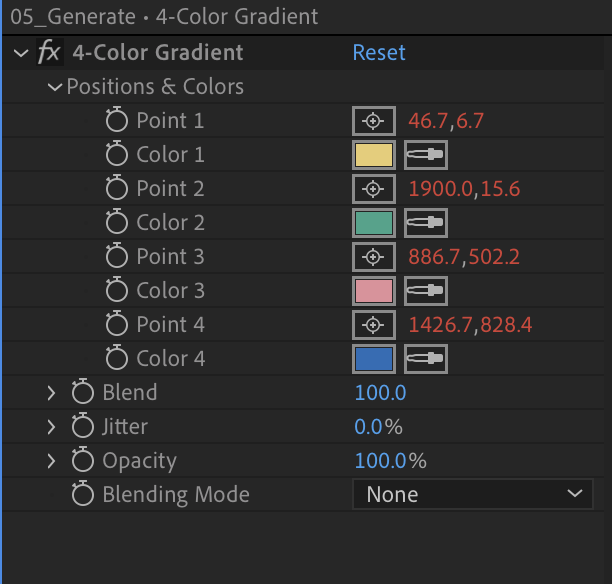Click Reset for 4-Color Gradient
This screenshot has height=584, width=612.
click(x=379, y=52)
